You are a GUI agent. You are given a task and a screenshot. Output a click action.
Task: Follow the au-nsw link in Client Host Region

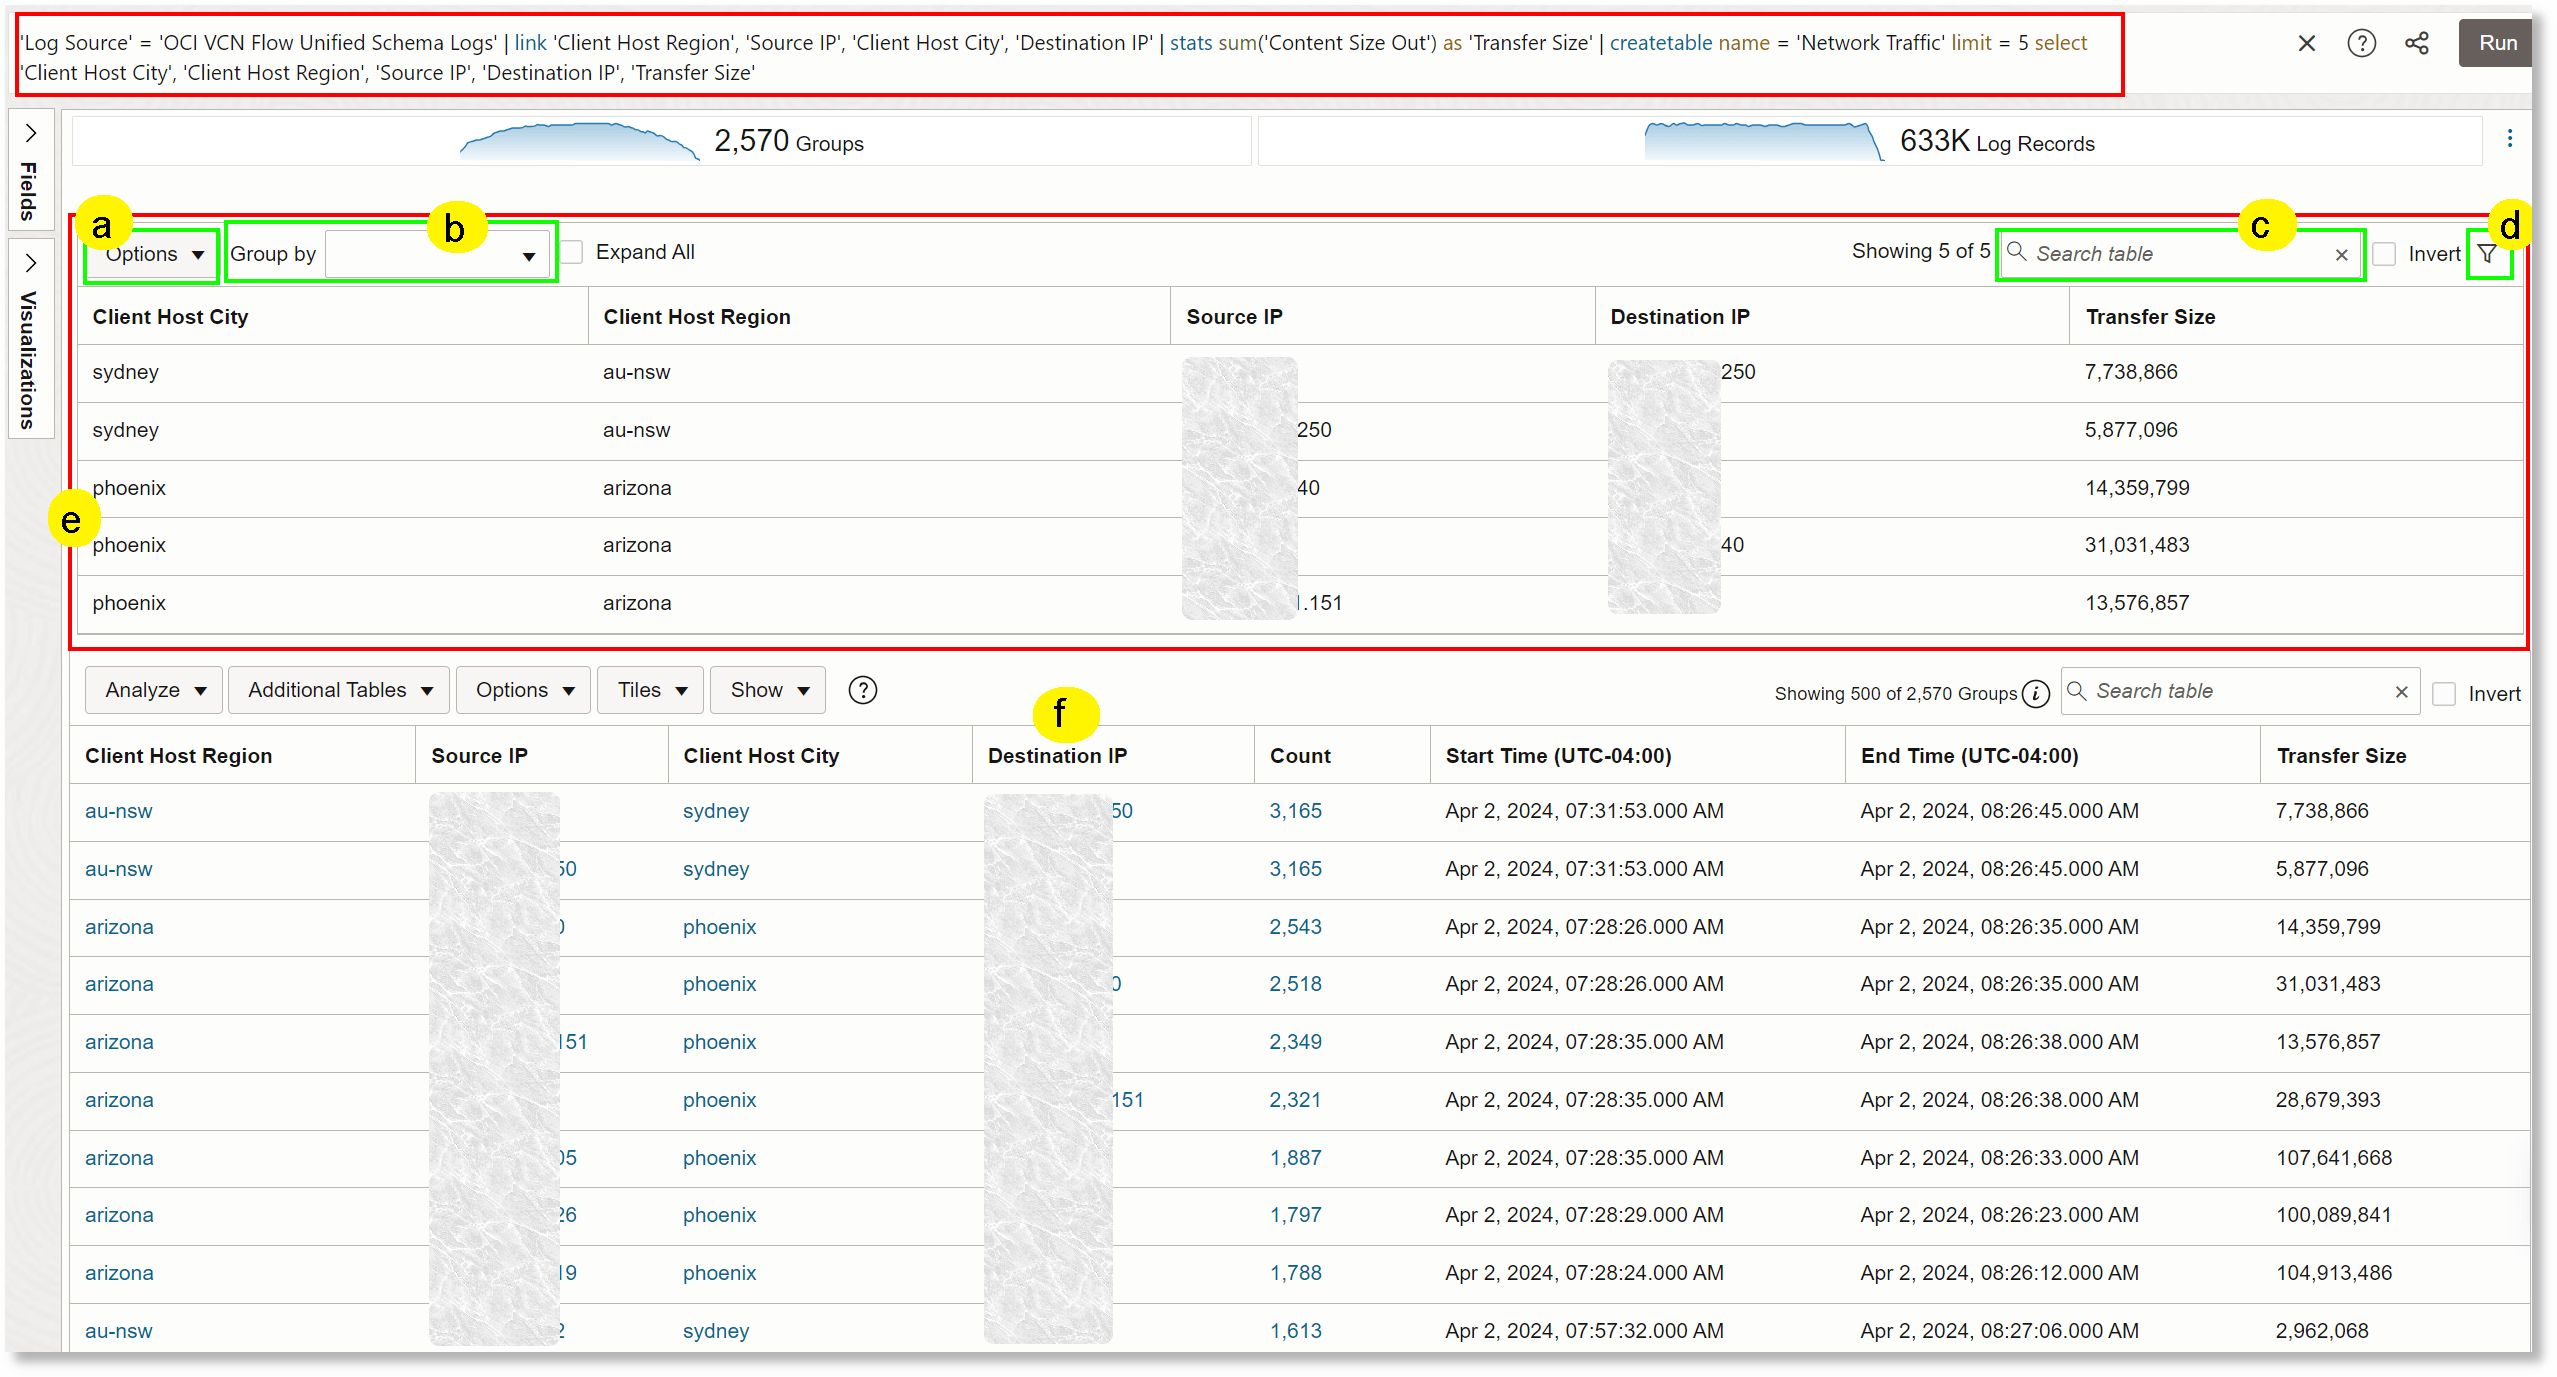click(x=118, y=811)
